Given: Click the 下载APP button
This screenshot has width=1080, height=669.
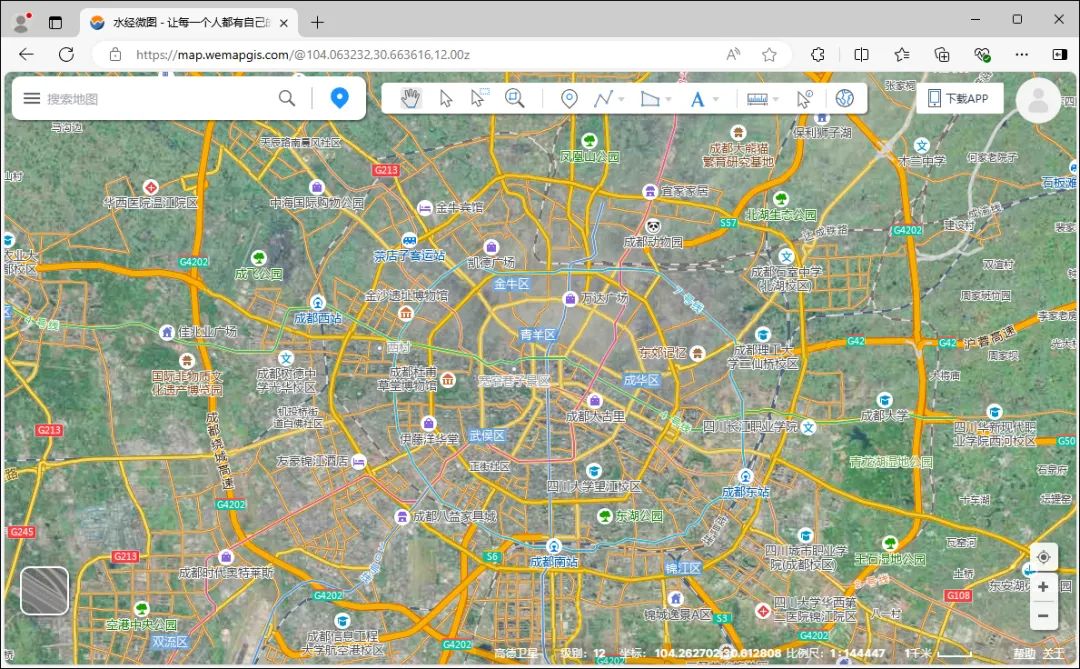Looking at the screenshot, I should point(959,99).
